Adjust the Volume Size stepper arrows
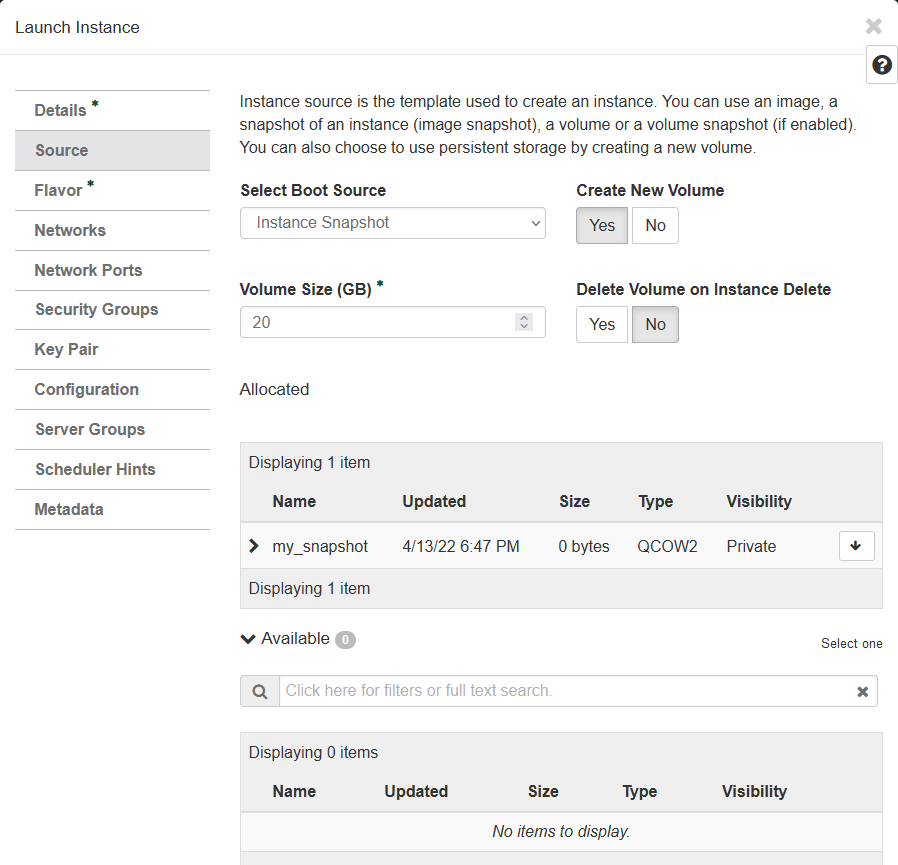898x865 pixels. coord(524,322)
